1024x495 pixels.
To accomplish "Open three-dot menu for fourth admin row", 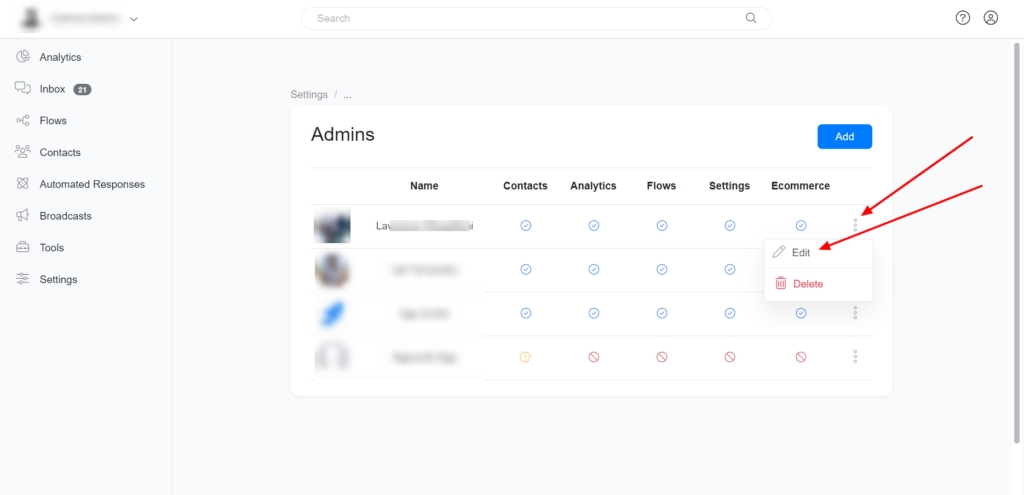I will point(855,357).
